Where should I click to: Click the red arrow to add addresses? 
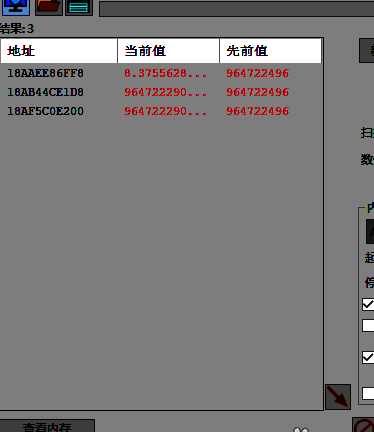tap(338, 397)
